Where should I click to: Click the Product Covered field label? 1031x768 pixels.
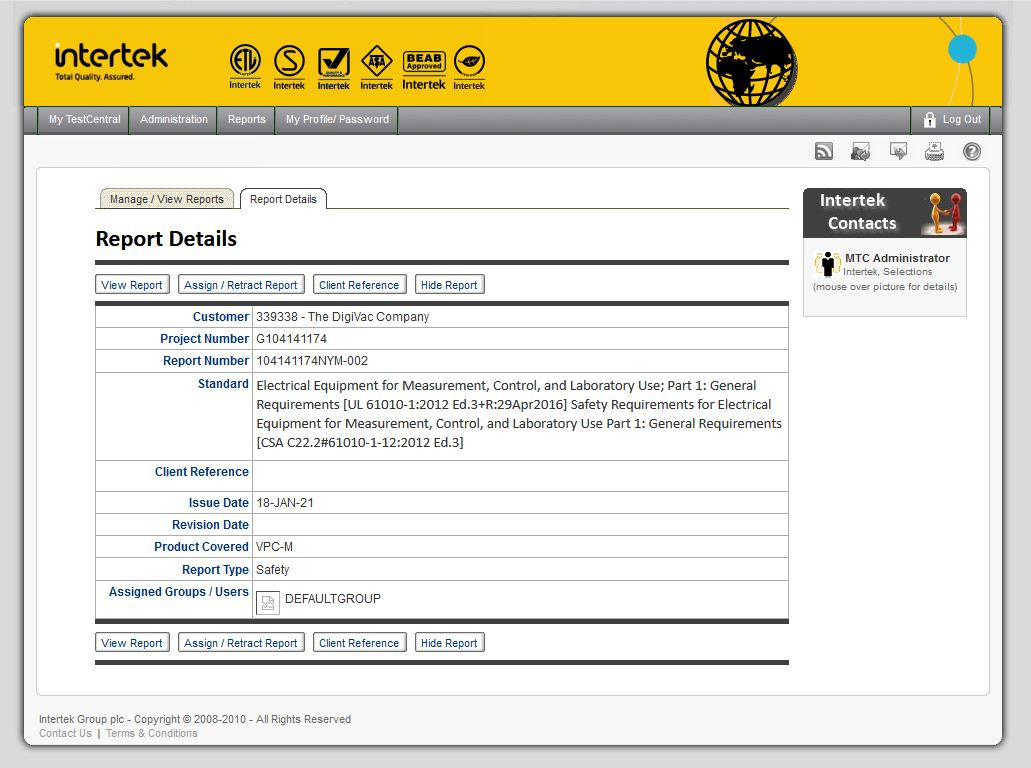[x=201, y=547]
